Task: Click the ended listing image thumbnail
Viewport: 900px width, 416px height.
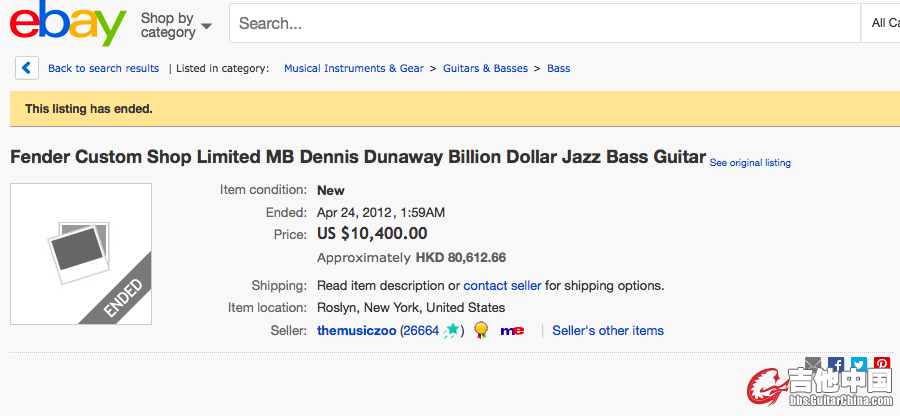Action: [81, 254]
